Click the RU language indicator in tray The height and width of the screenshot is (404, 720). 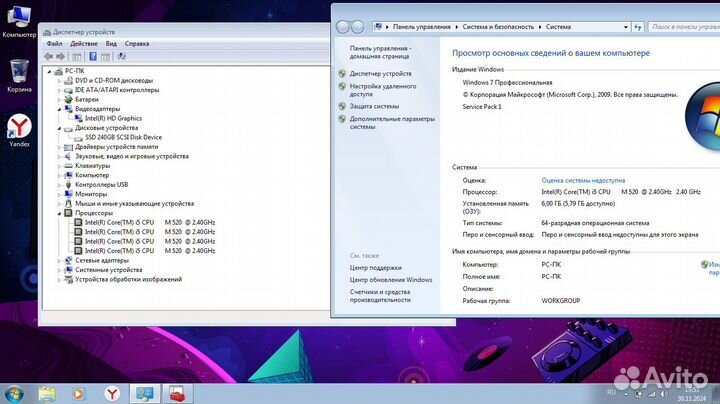tap(611, 392)
